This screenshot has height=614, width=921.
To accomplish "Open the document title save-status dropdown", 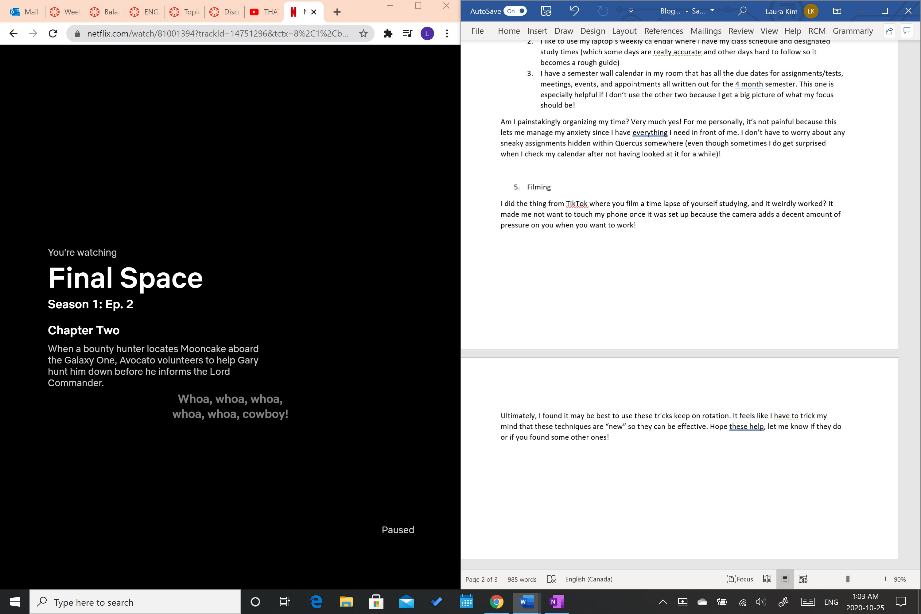I will (713, 12).
